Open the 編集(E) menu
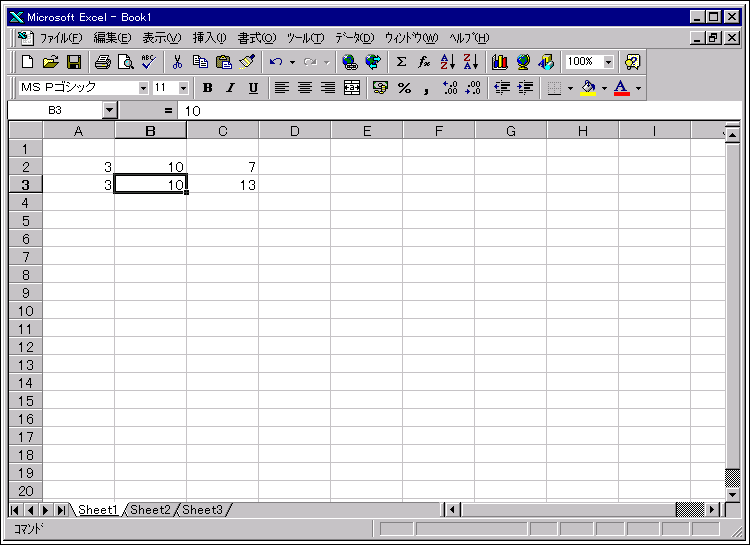The height and width of the screenshot is (545, 750). pos(112,37)
